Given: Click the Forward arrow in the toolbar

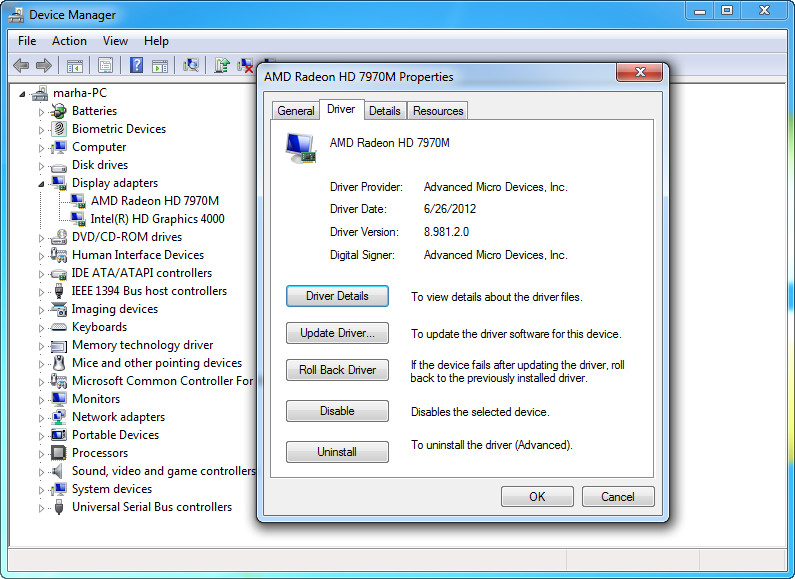Looking at the screenshot, I should click(x=44, y=65).
